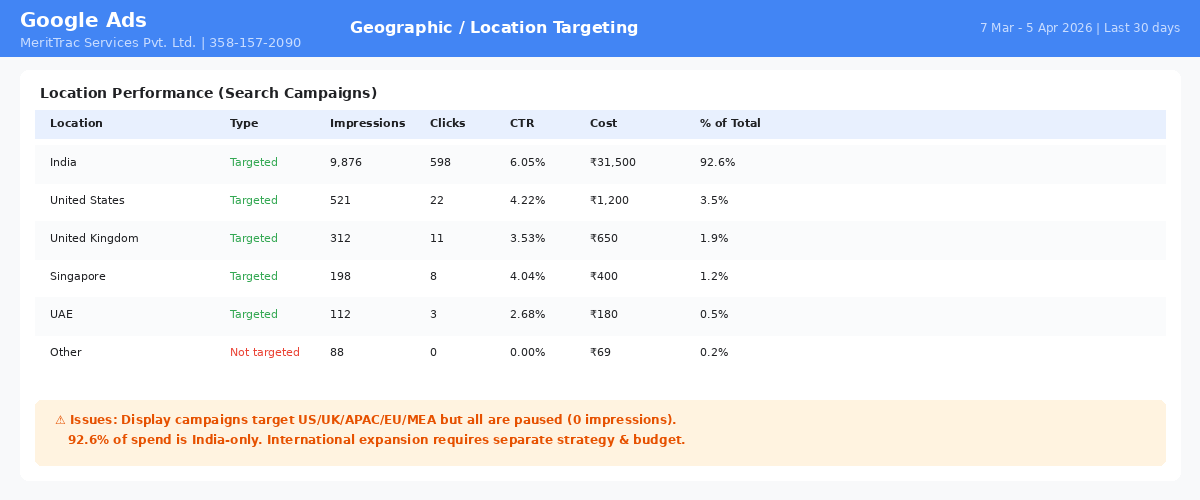
Task: Open the UAE location row
Action: tap(600, 315)
